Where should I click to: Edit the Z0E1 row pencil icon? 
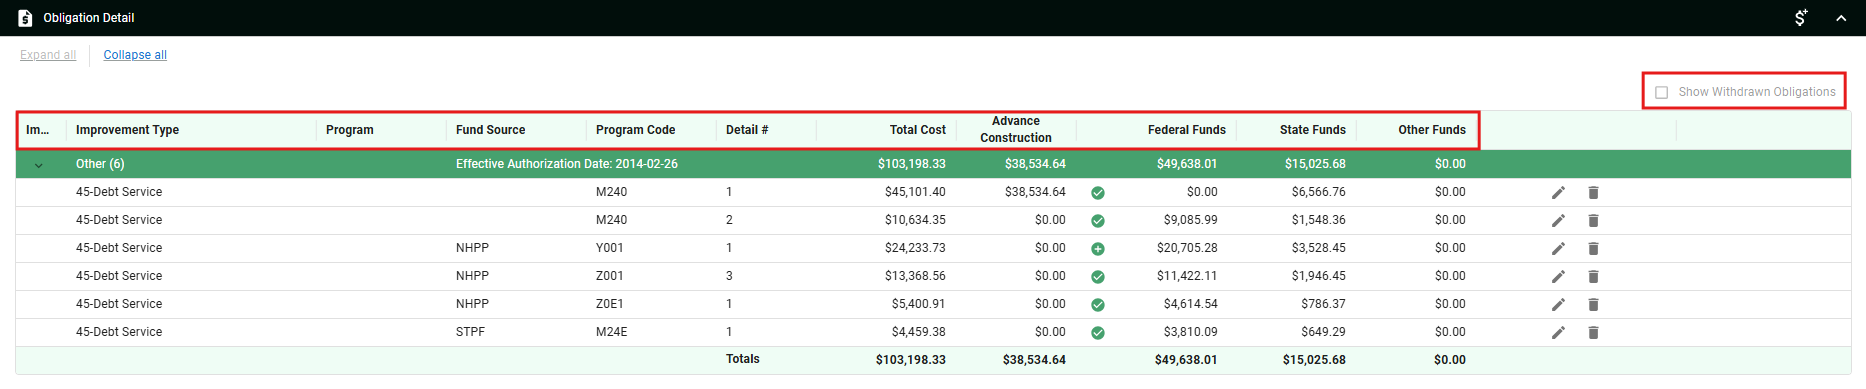tap(1558, 305)
